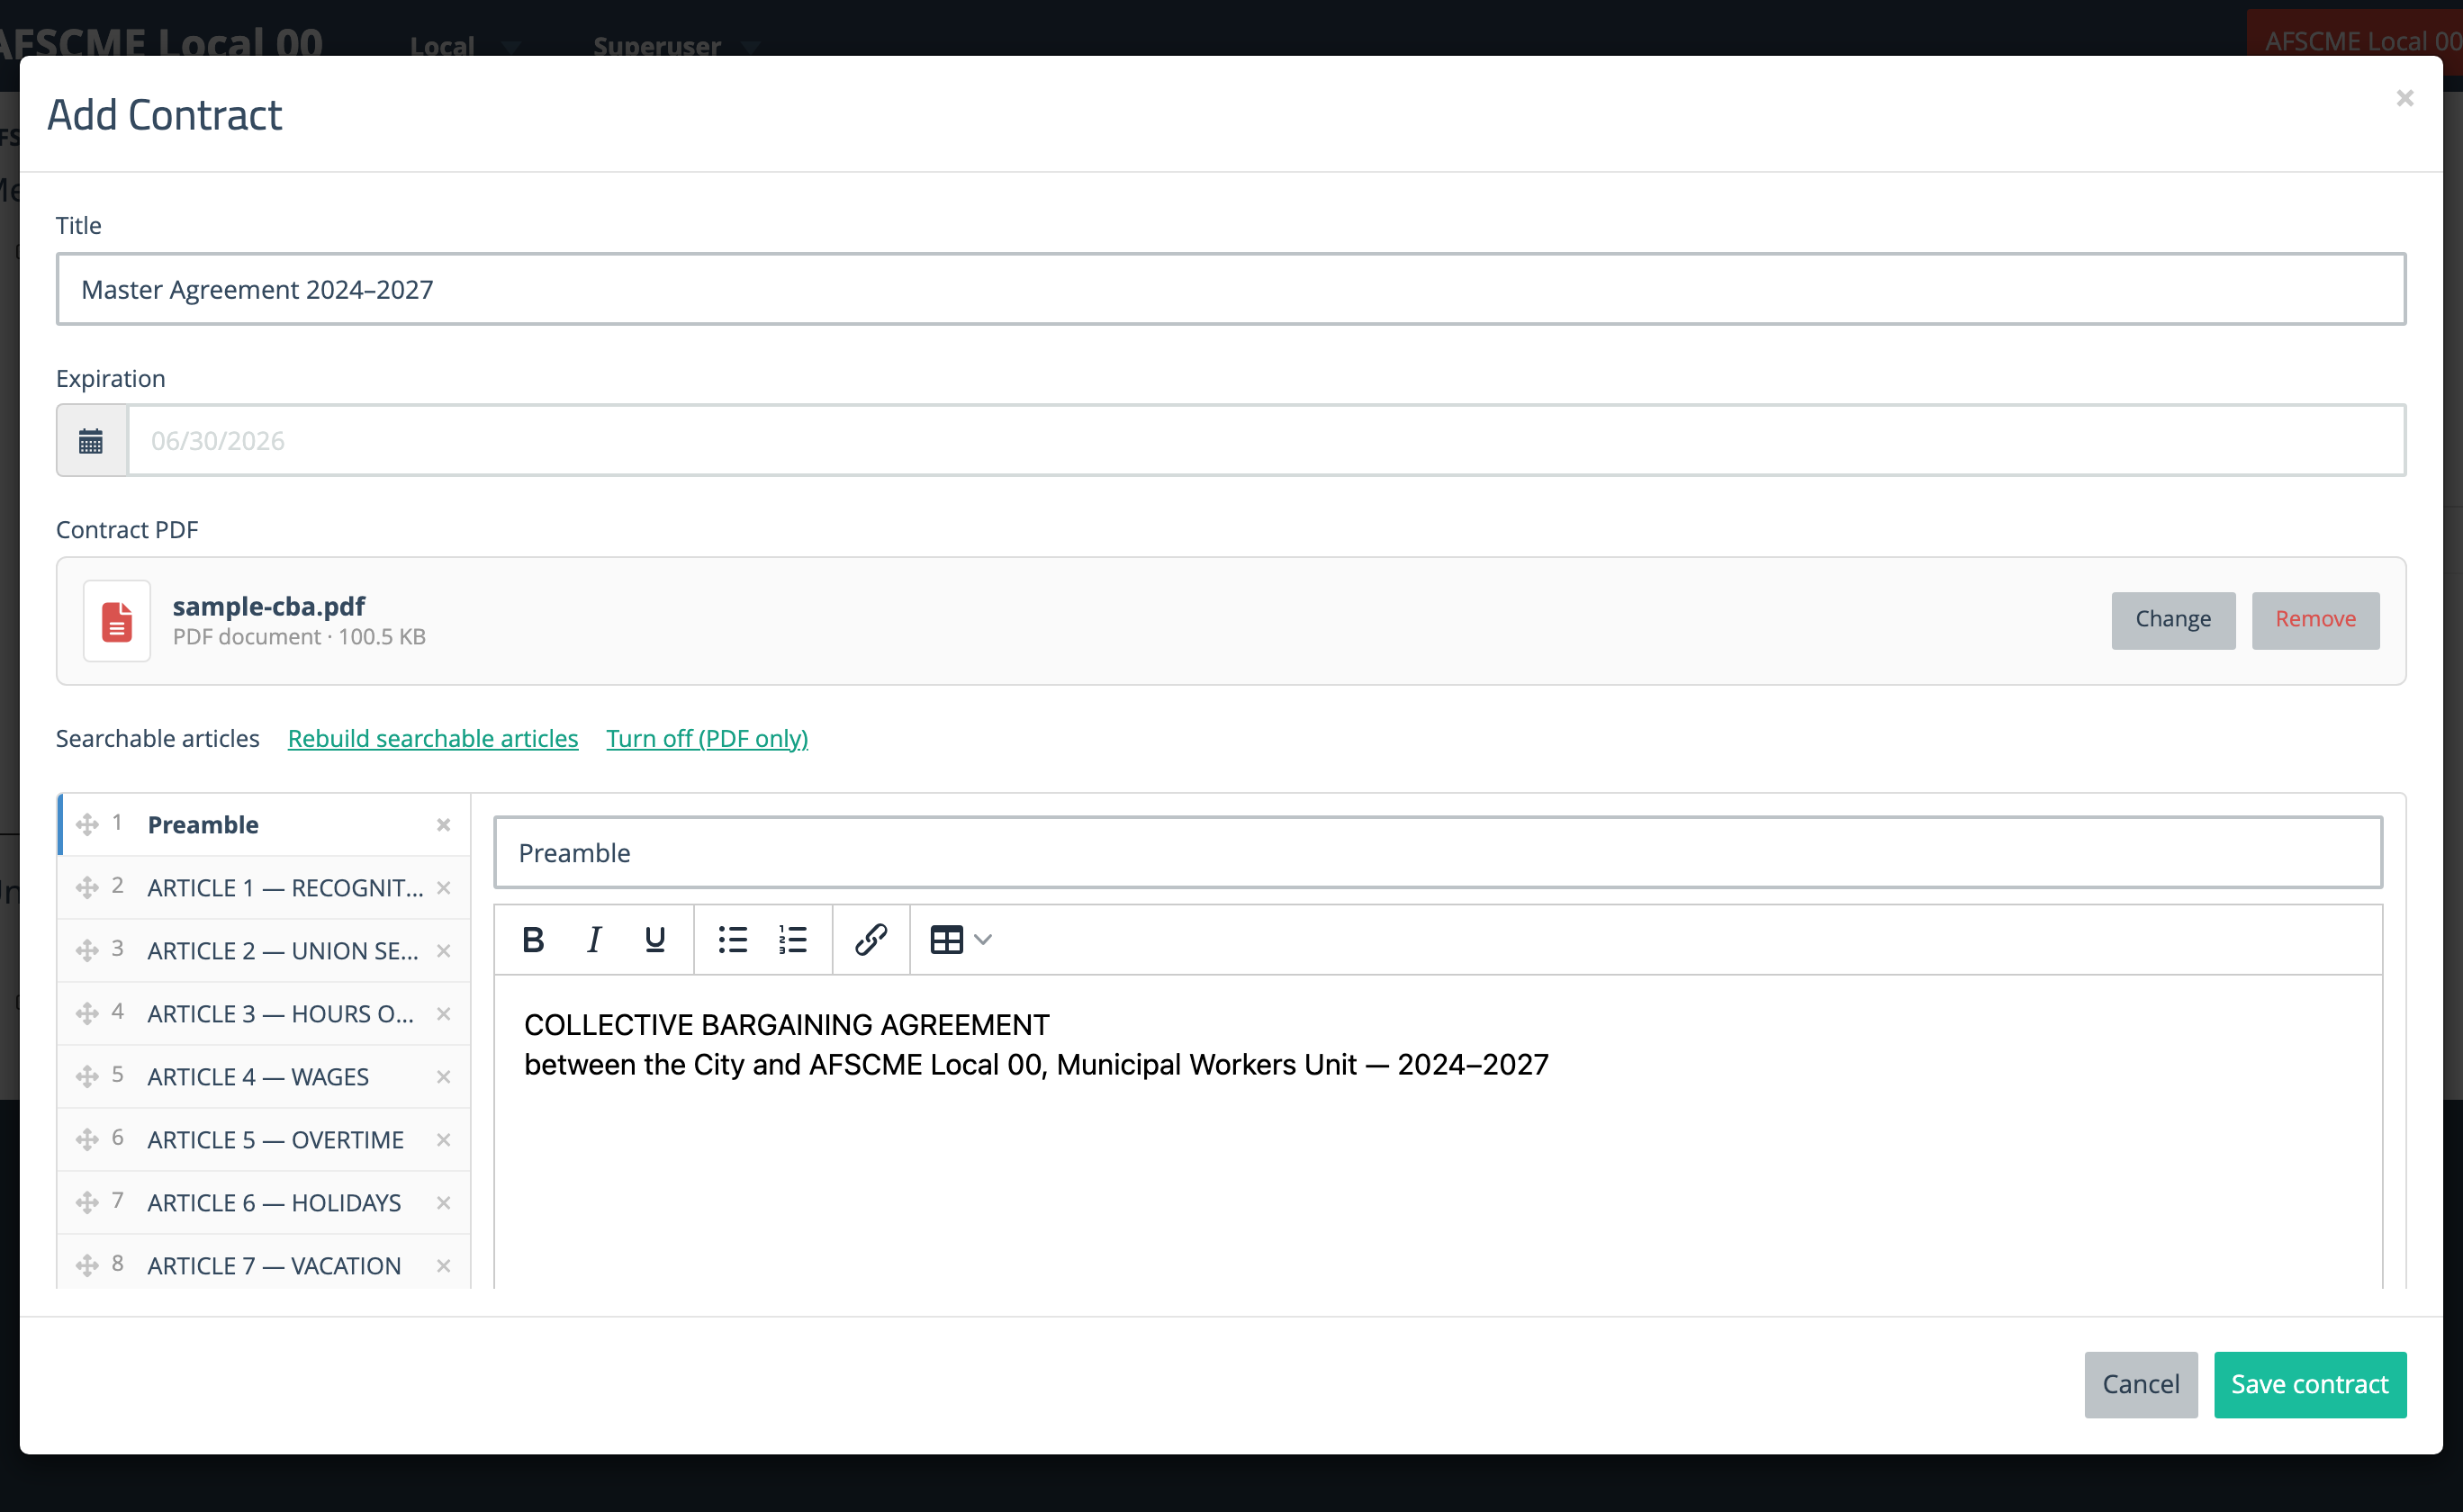The height and width of the screenshot is (1512, 2463).
Task: Grab the move handle for ARTICLE 4 — WAGES
Action: [x=87, y=1077]
